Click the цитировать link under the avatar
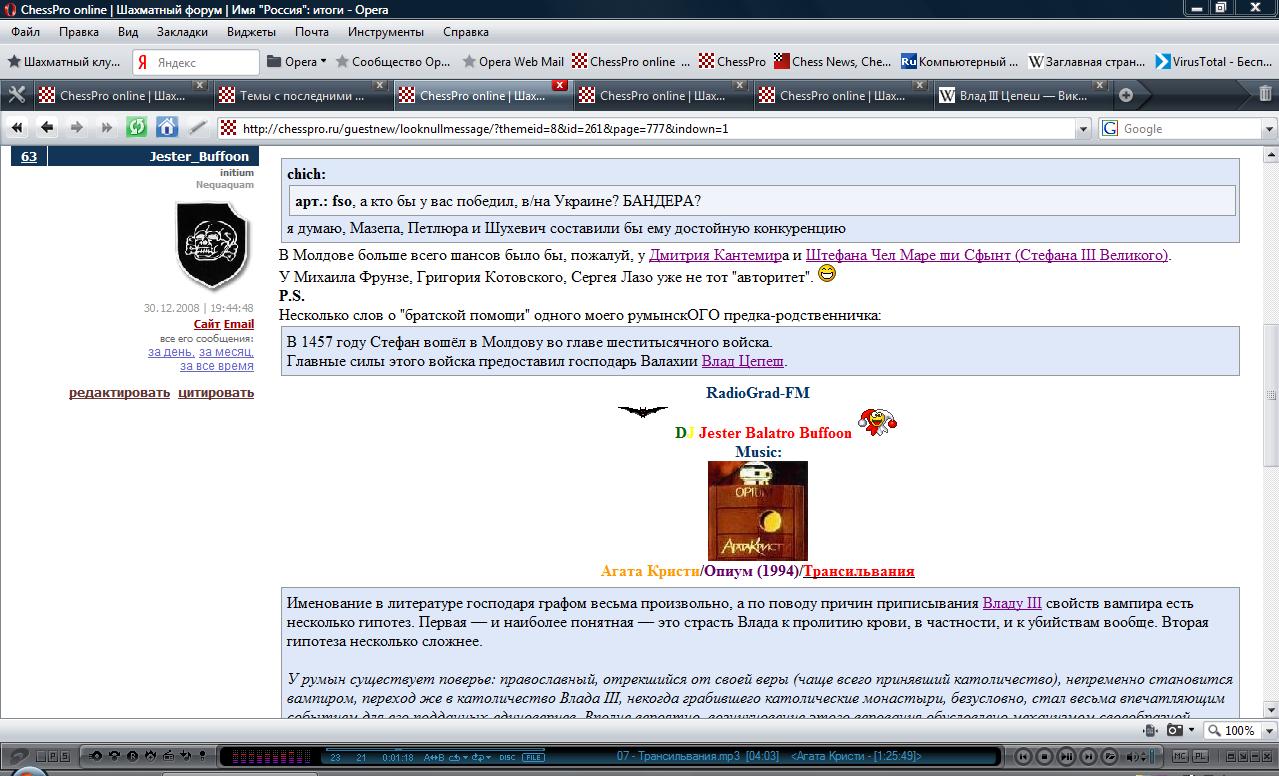Image resolution: width=1279 pixels, height=776 pixels. pos(216,392)
